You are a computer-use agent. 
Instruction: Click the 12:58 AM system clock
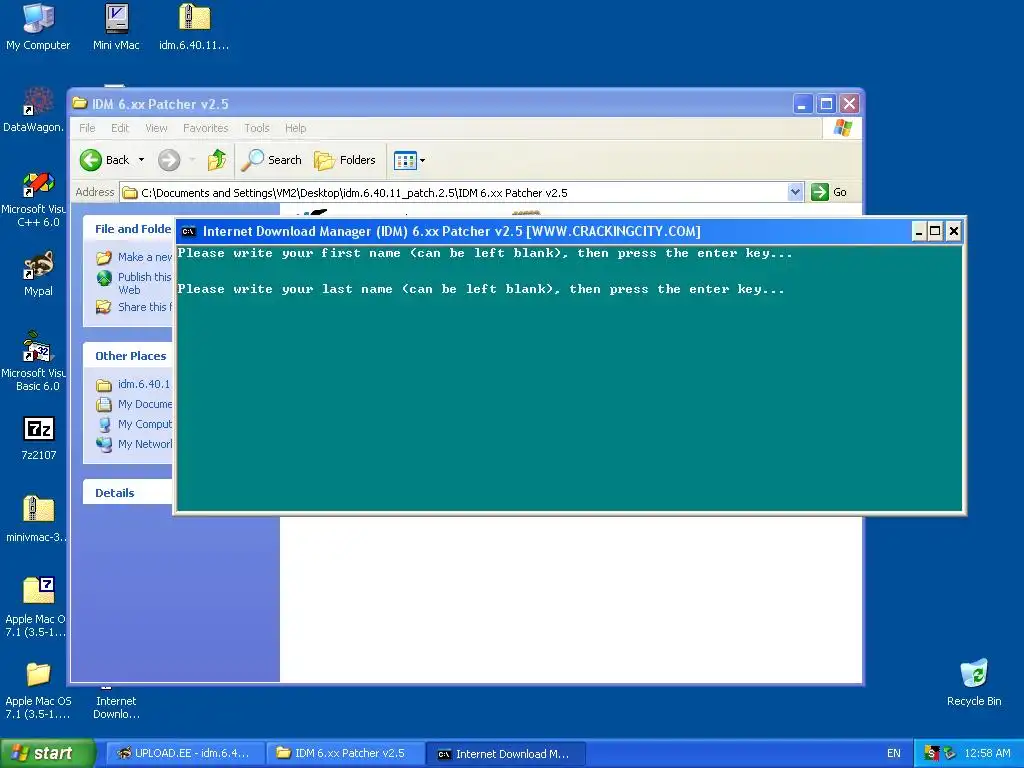tap(987, 753)
